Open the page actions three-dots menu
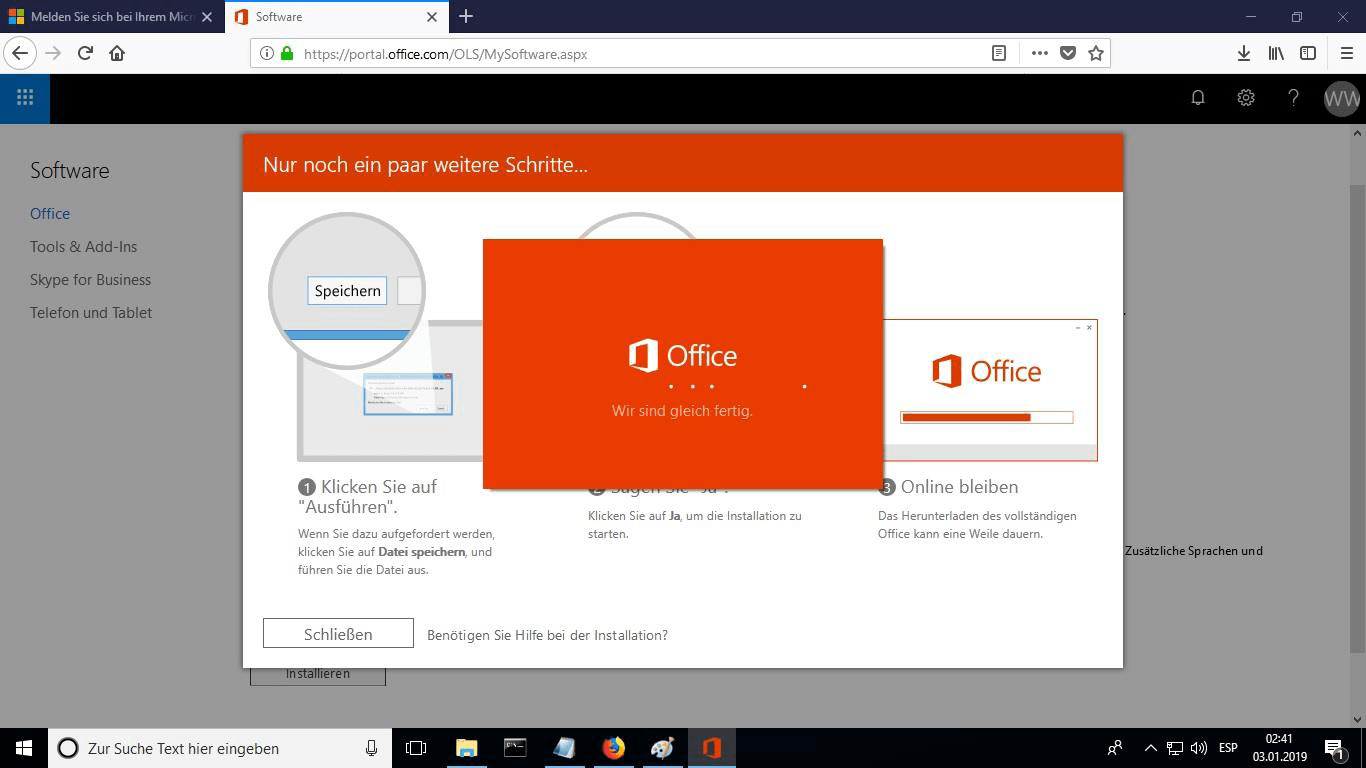The height and width of the screenshot is (768, 1366). coord(1039,54)
